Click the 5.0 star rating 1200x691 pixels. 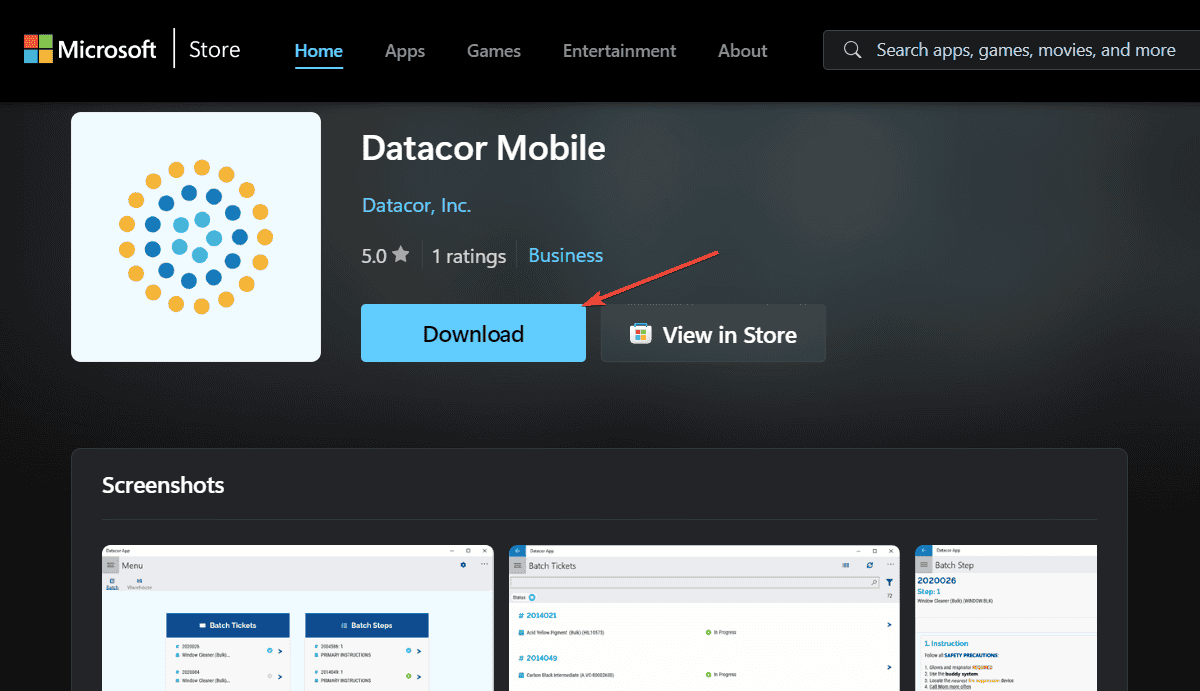(385, 256)
